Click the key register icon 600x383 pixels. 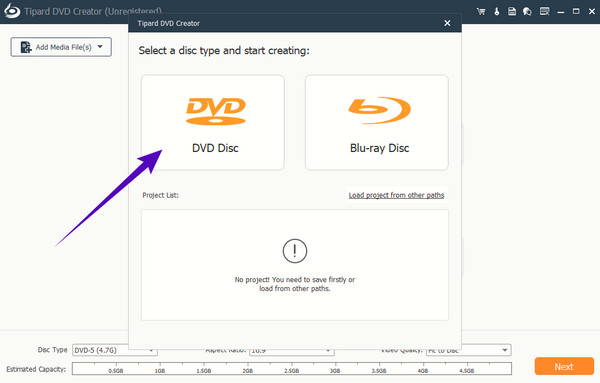497,11
